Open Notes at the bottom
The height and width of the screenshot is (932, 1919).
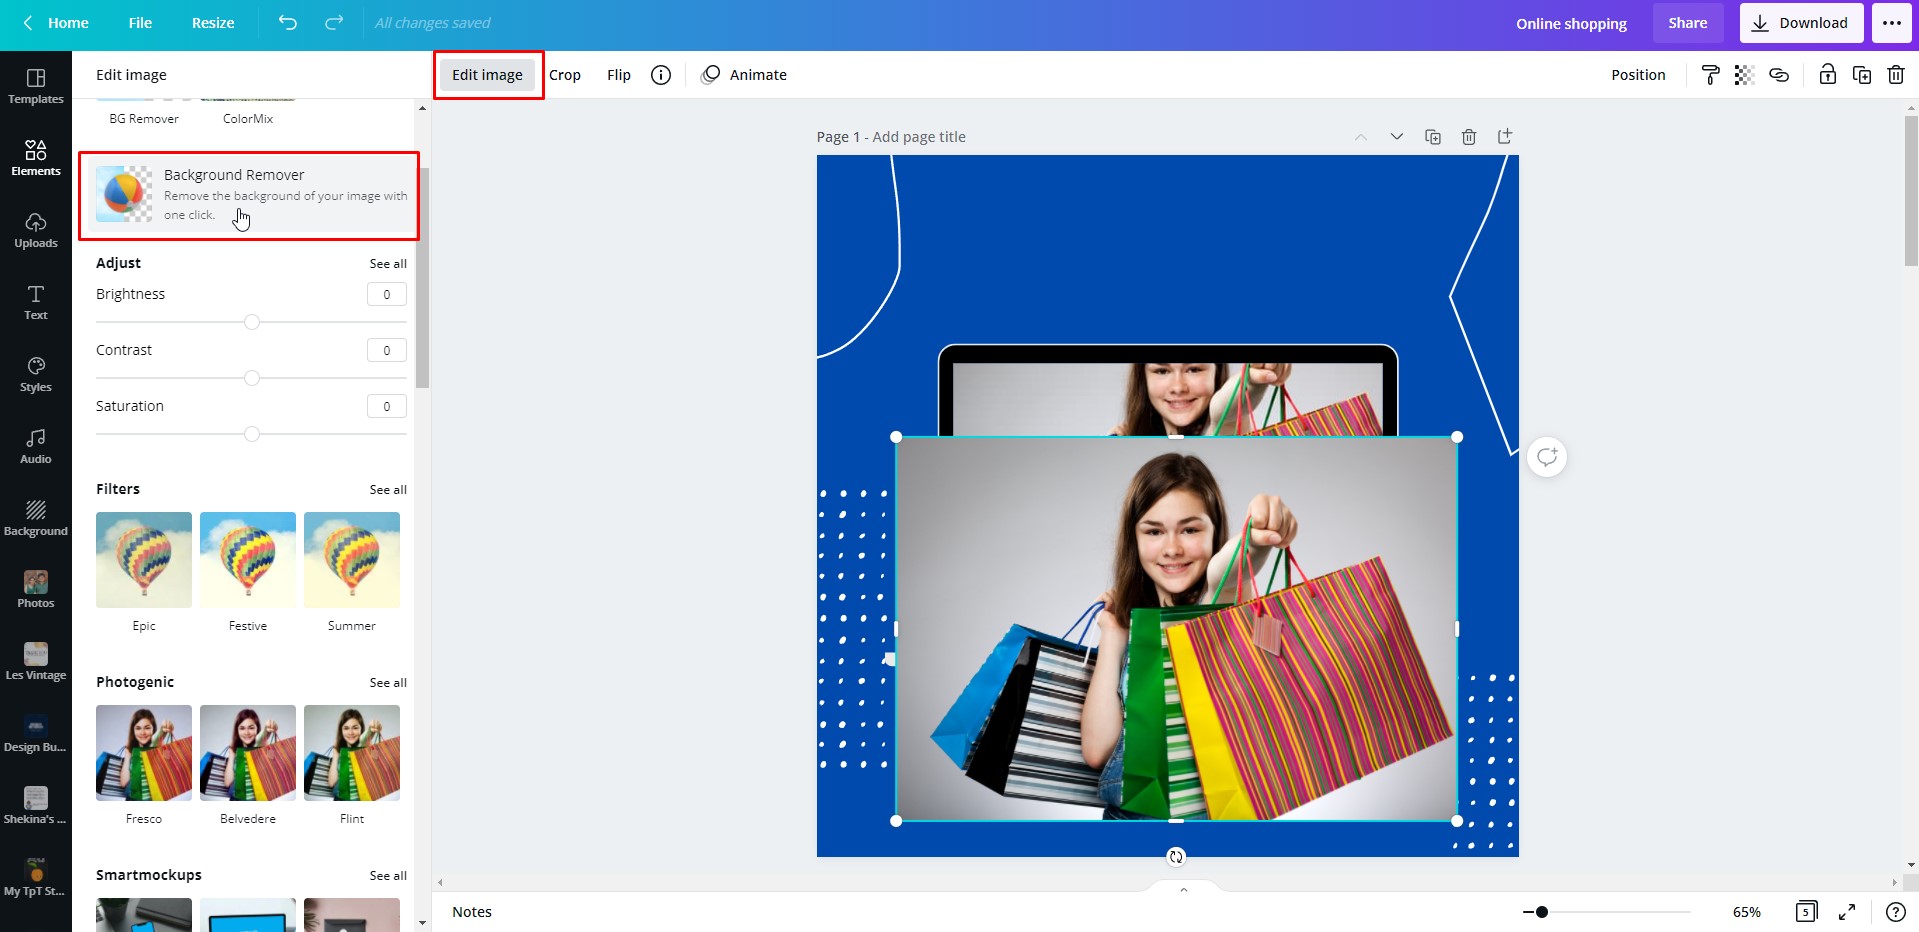point(472,912)
